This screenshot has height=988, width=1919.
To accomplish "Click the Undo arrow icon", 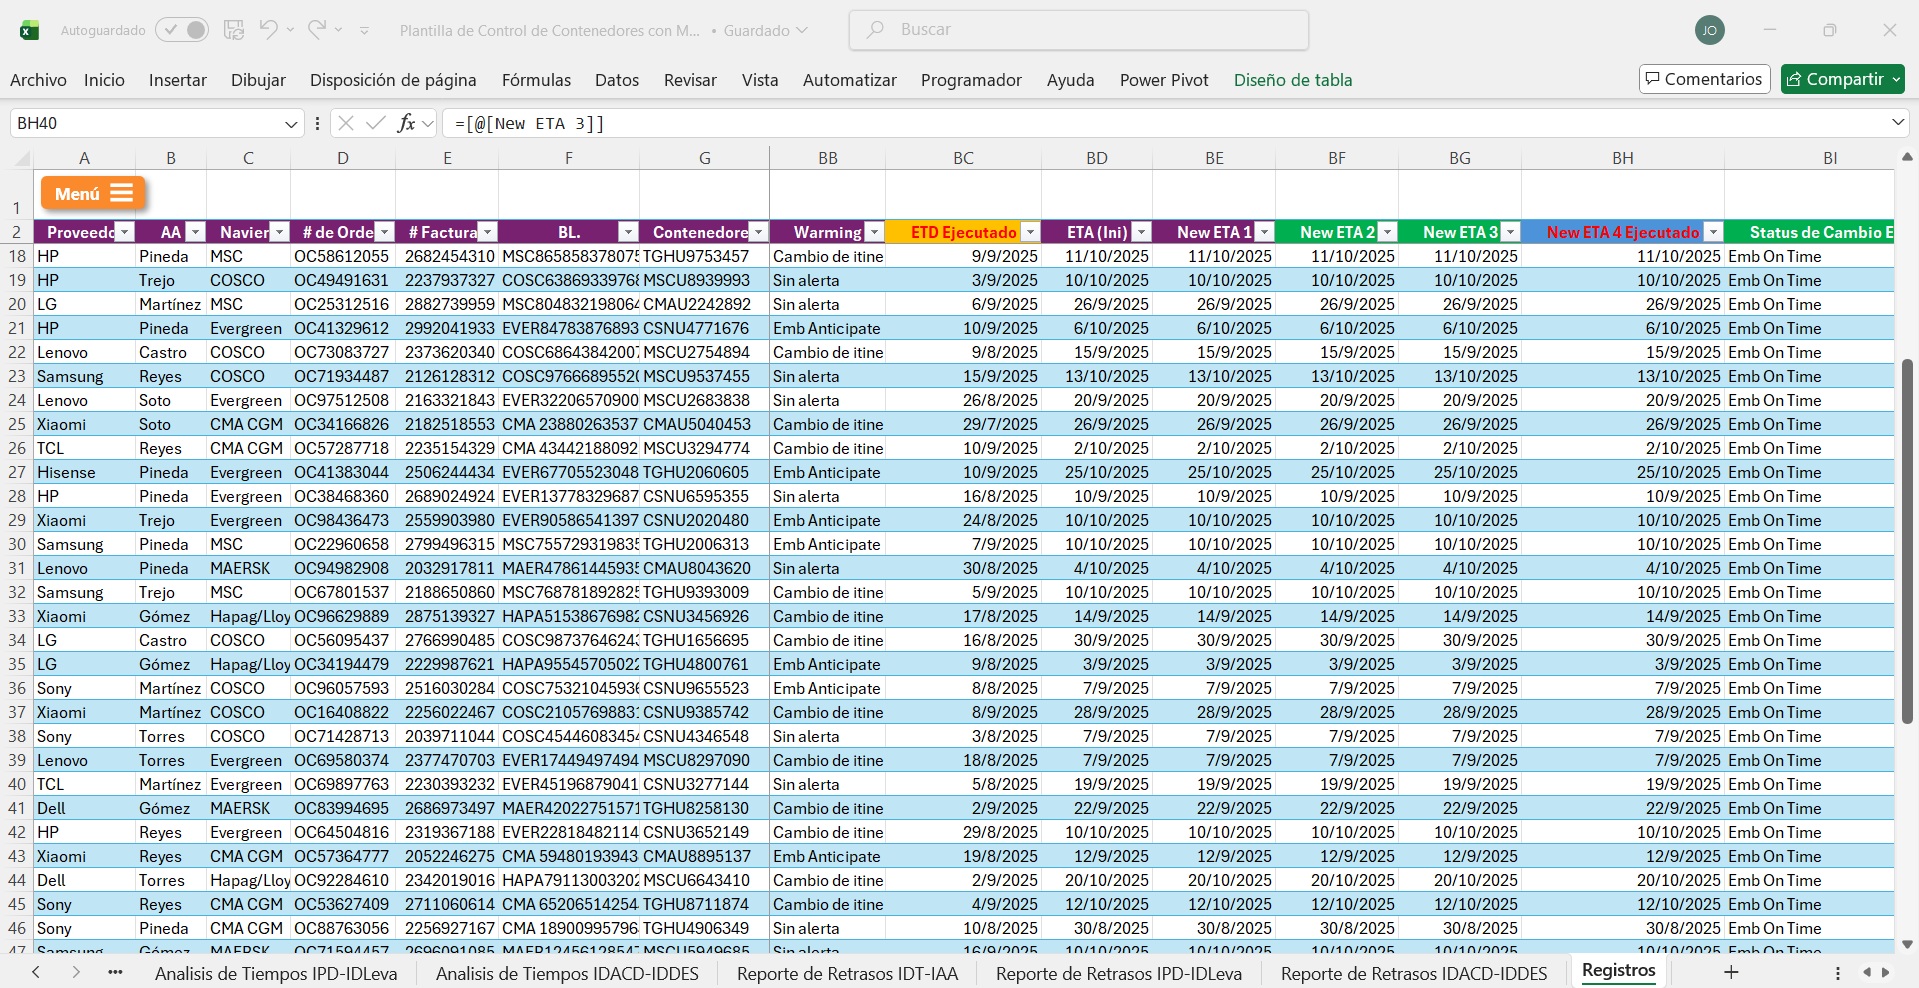I will pos(268,30).
